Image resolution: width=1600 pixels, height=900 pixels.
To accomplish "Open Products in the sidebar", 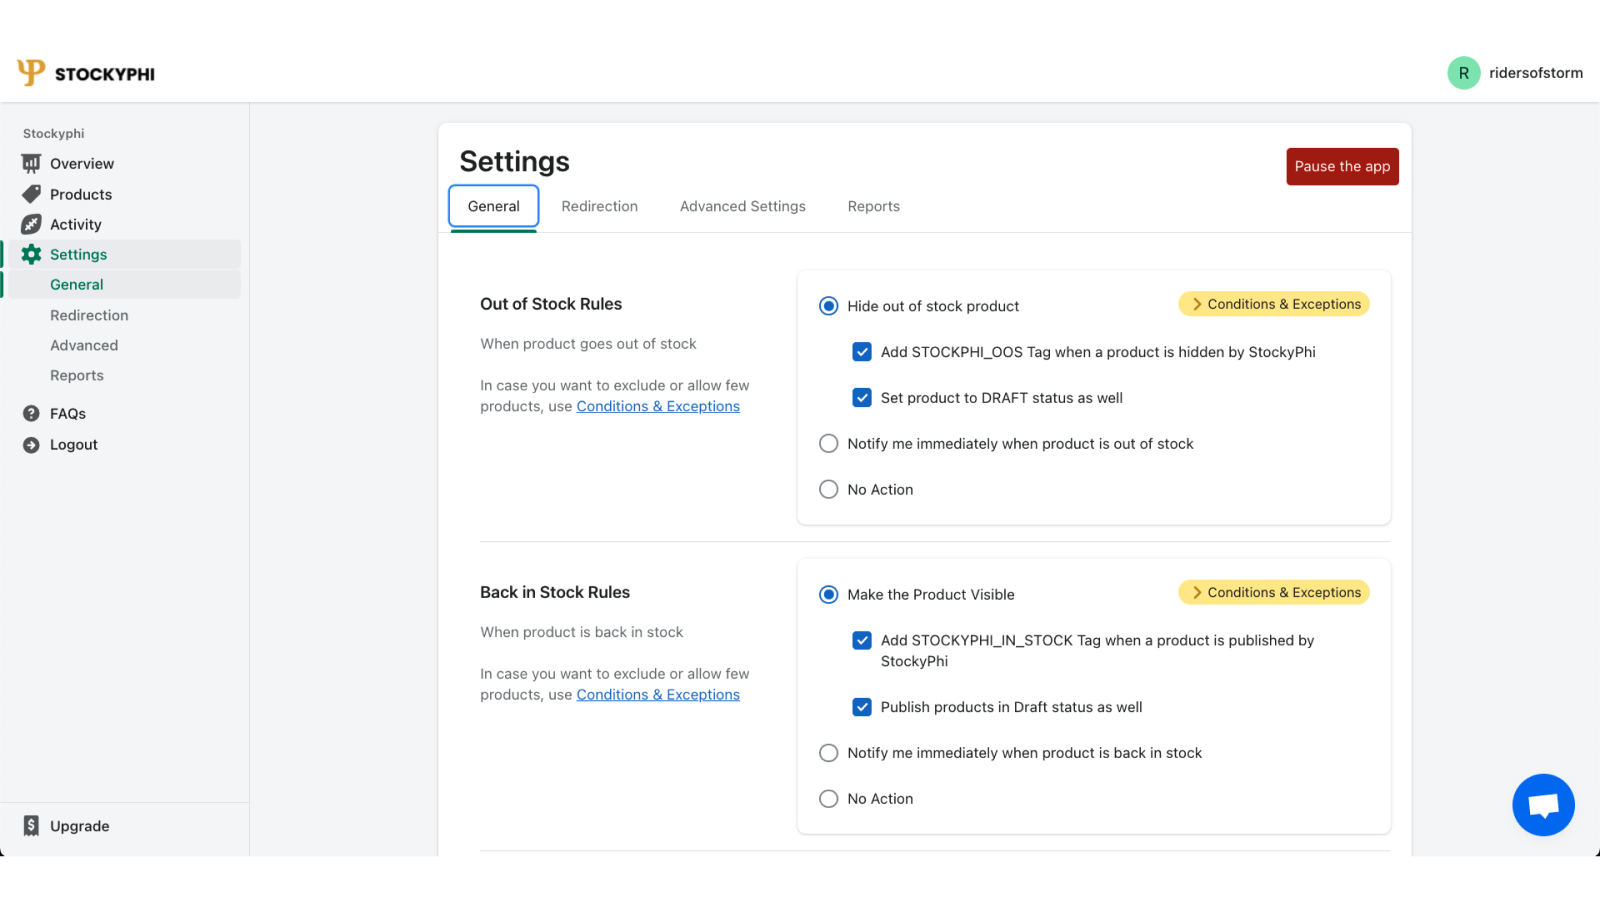I will click(x=81, y=194).
